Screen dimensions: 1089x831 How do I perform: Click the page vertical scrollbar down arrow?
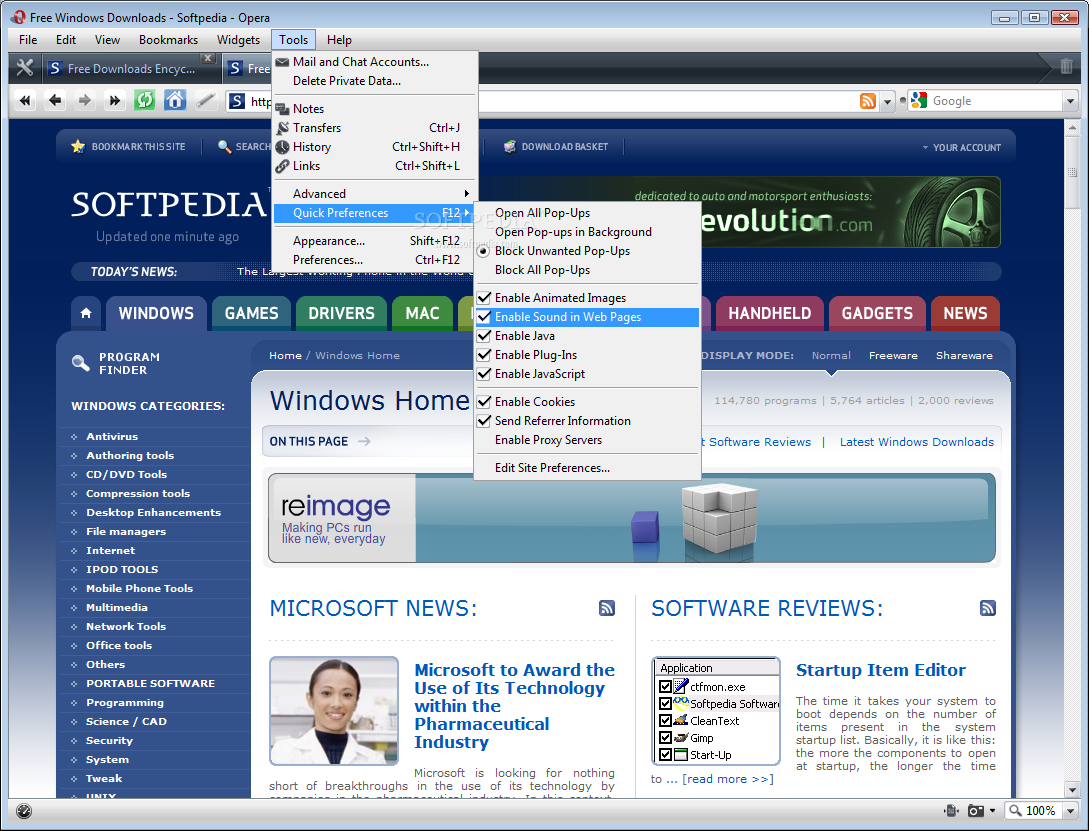click(1072, 790)
